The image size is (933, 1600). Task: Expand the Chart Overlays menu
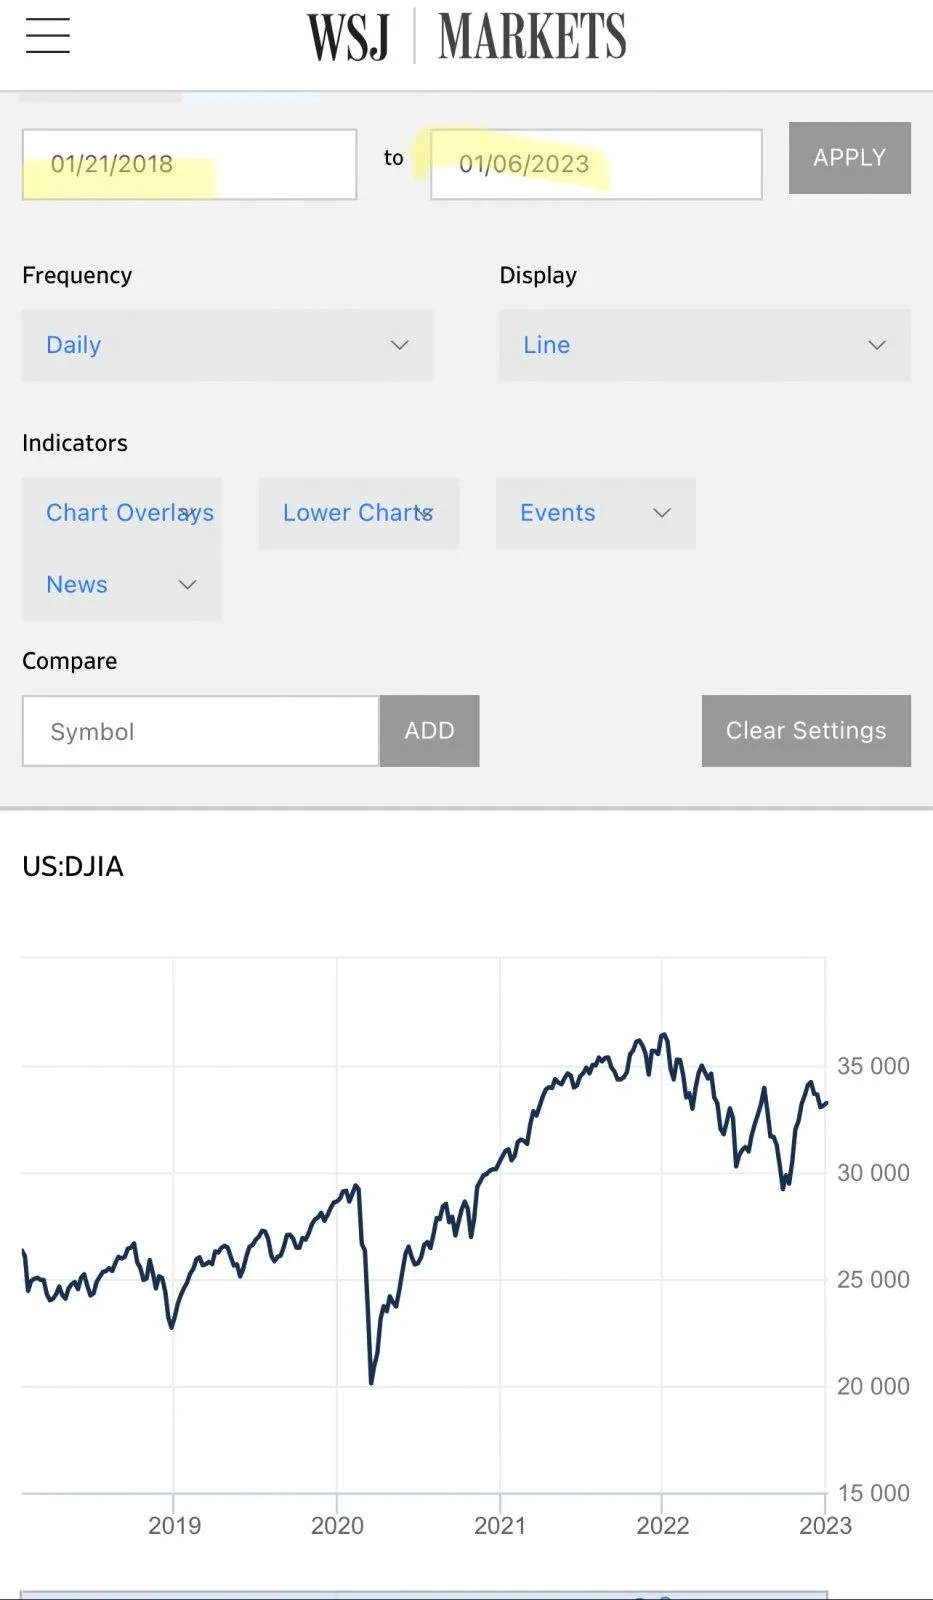(122, 513)
